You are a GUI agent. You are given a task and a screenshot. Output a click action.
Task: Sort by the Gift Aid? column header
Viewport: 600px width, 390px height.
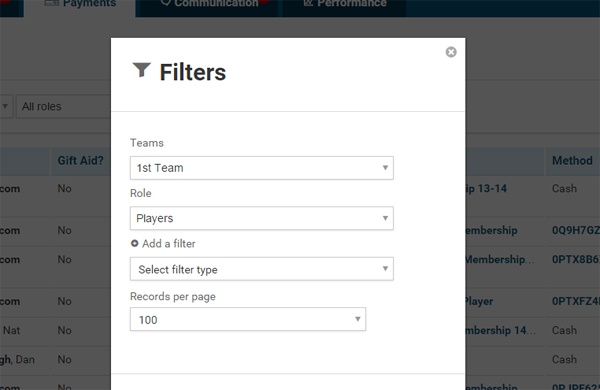(80, 160)
